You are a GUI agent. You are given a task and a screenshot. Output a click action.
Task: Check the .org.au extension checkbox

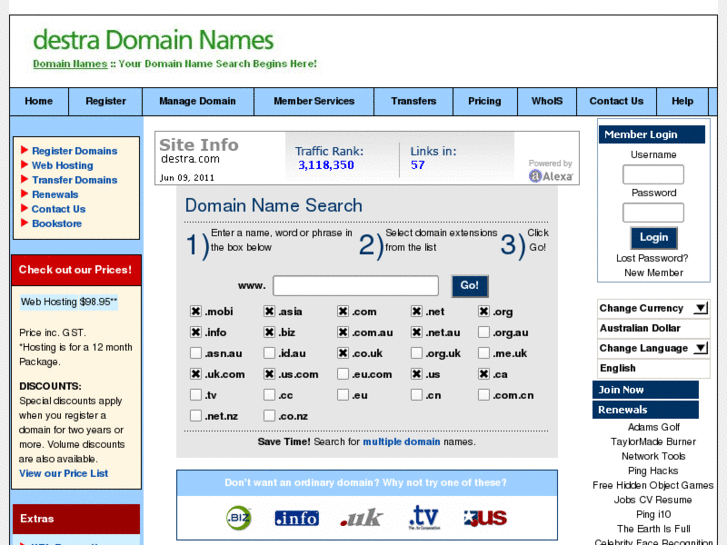pyautogui.click(x=484, y=332)
